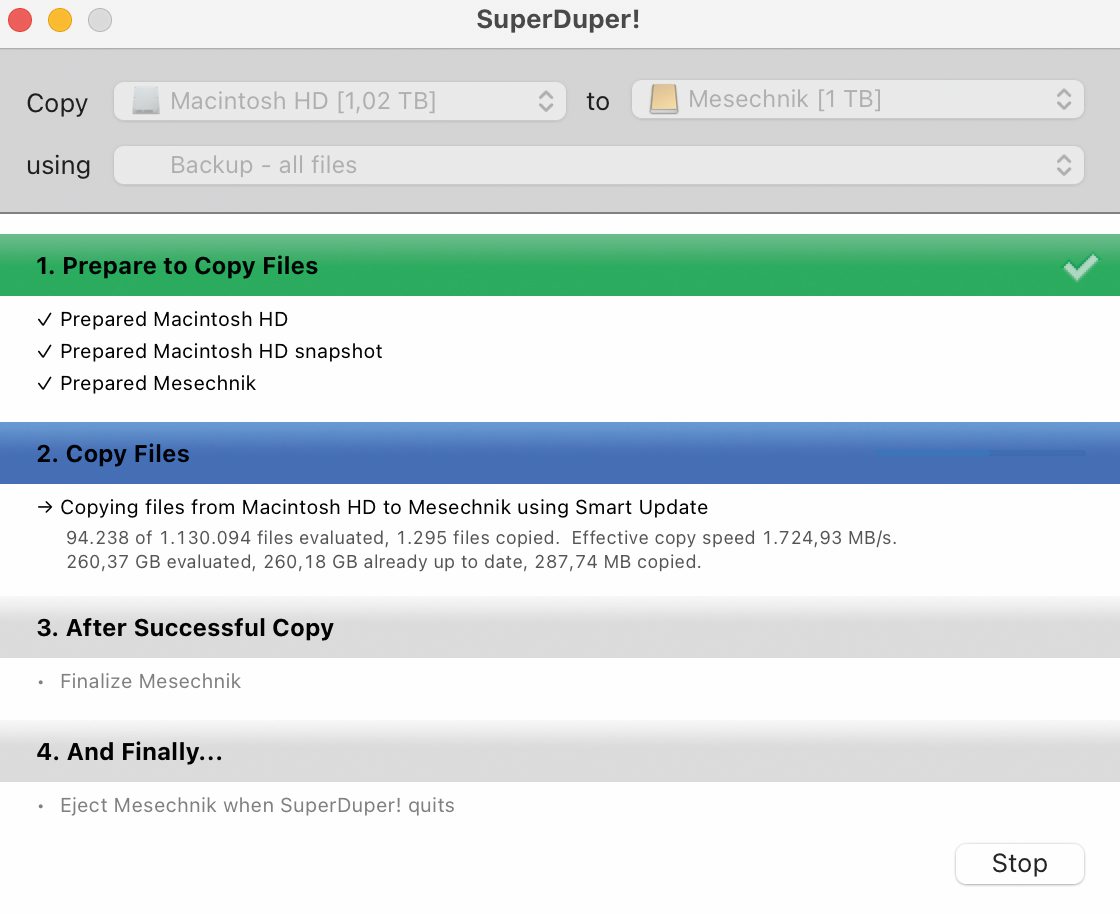Minimize the window with the yellow button

click(x=60, y=20)
